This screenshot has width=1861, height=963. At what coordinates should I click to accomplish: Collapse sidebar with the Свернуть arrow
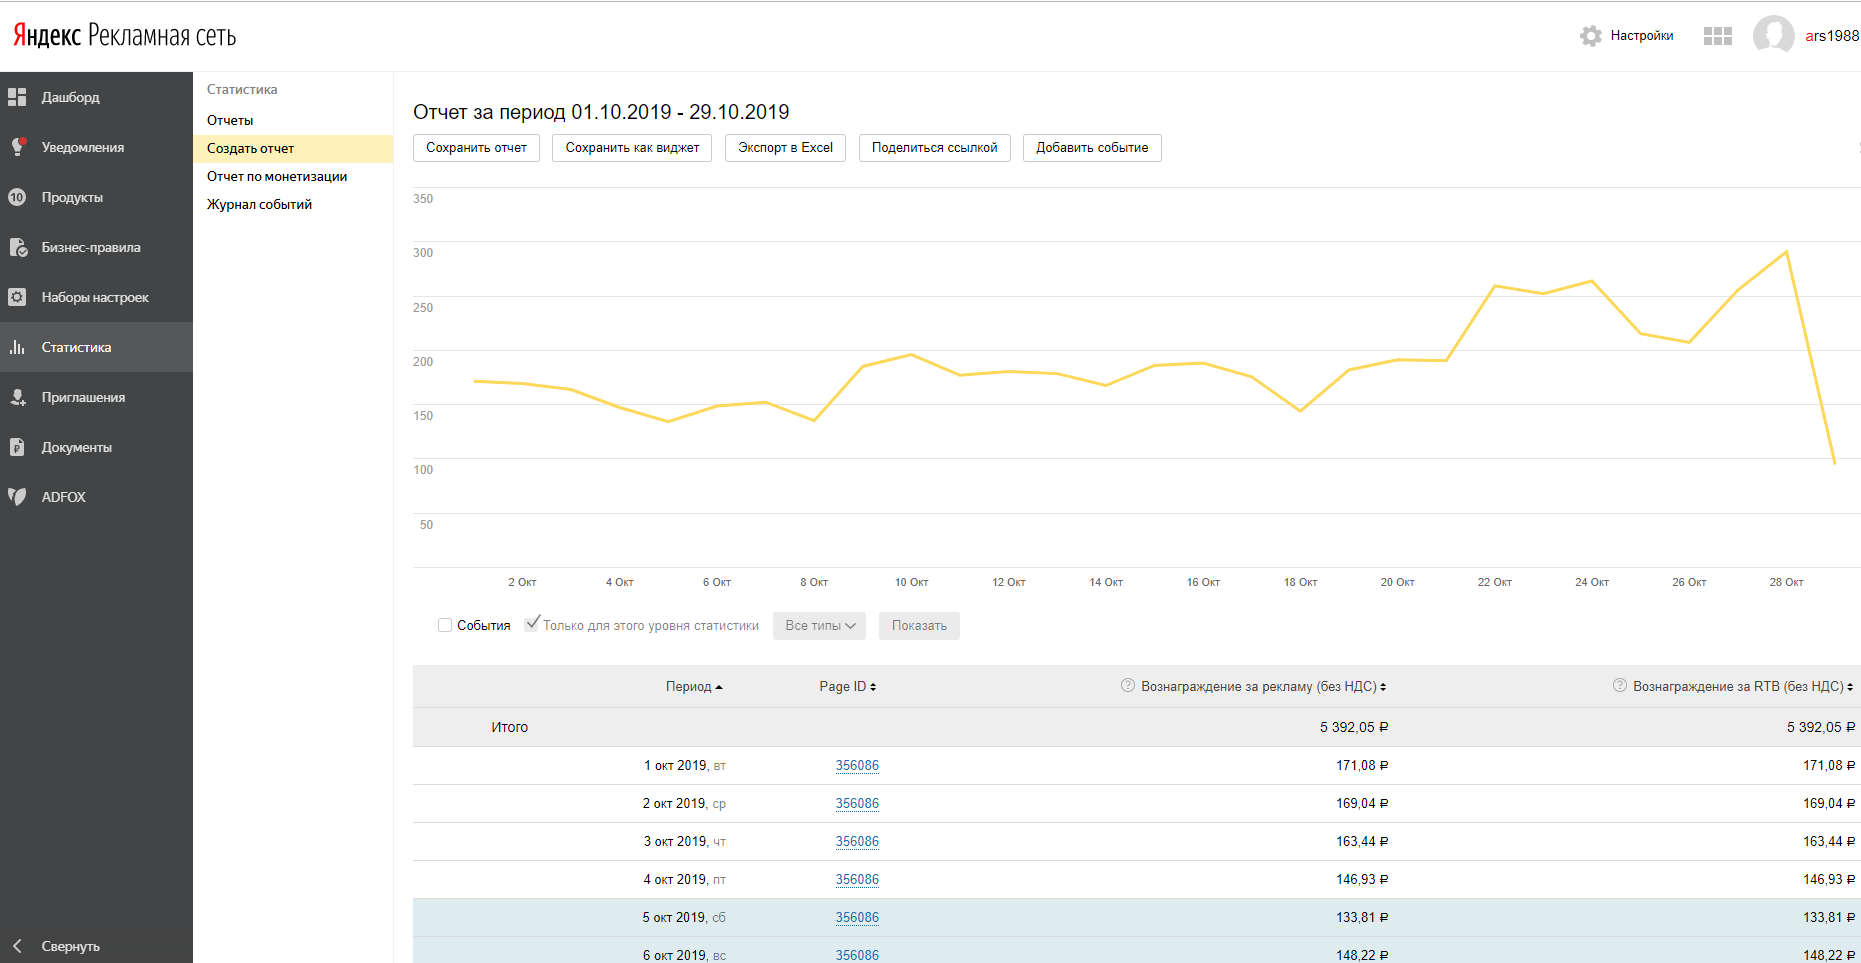tap(17, 946)
